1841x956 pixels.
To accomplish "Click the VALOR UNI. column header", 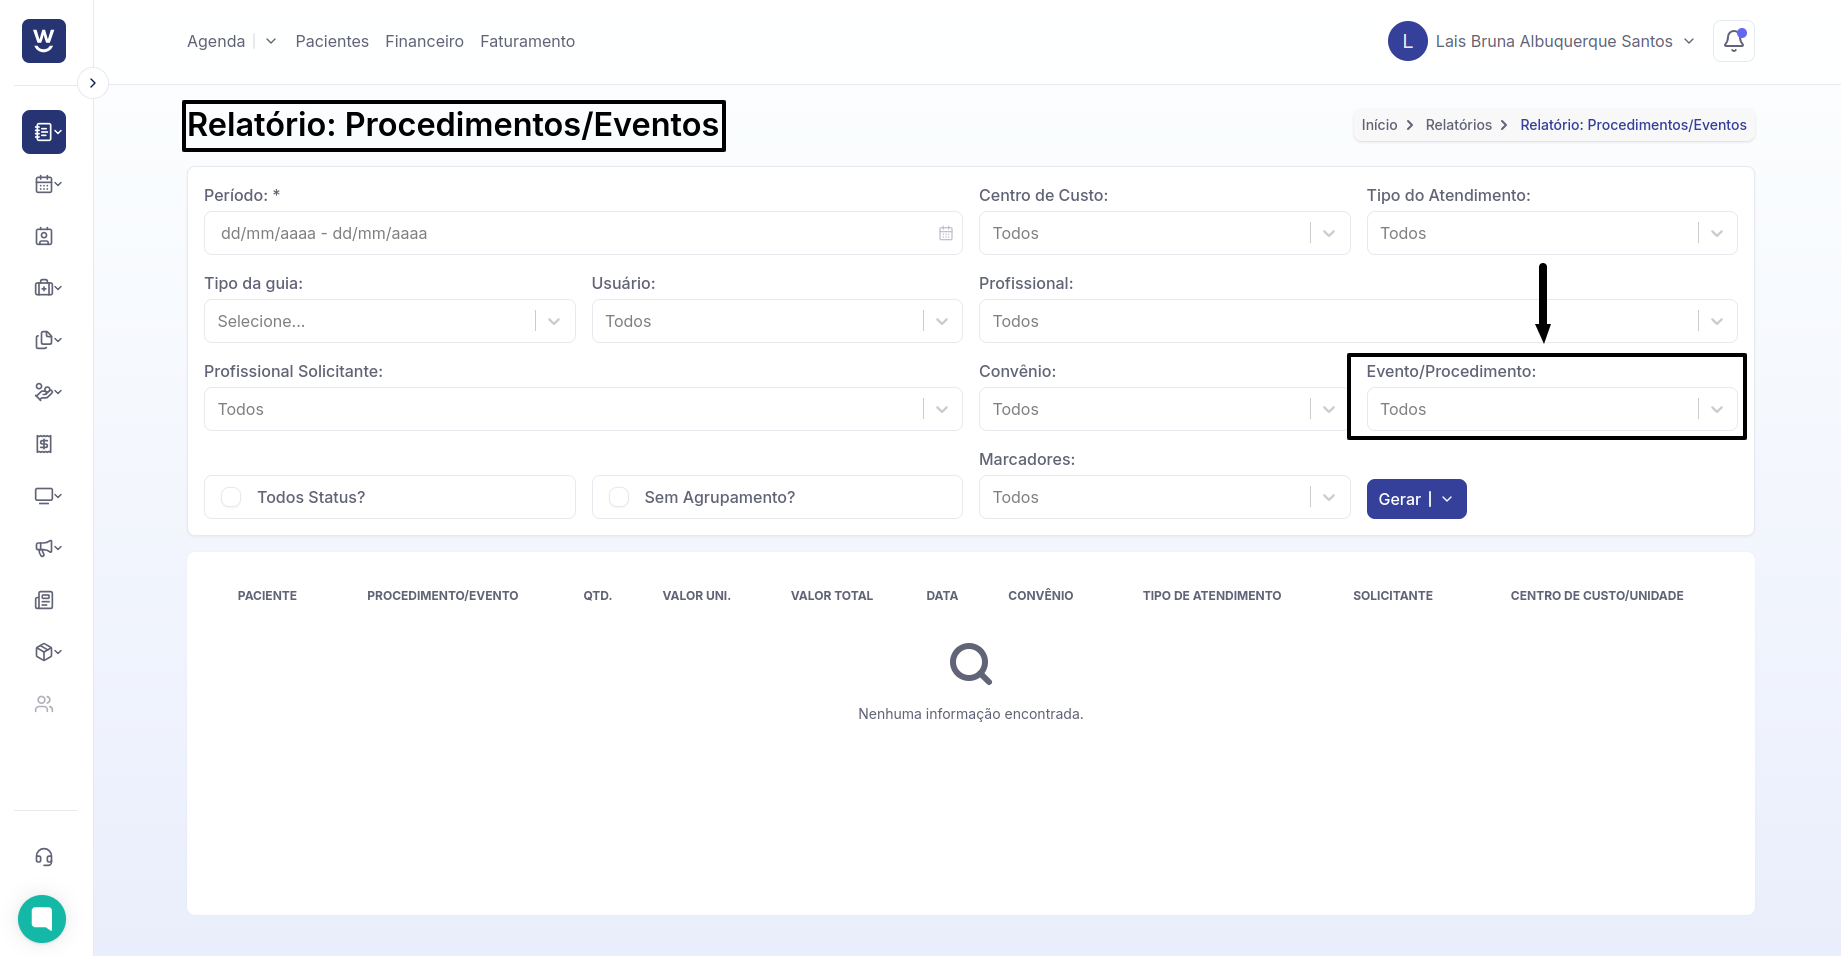I will pos(696,596).
